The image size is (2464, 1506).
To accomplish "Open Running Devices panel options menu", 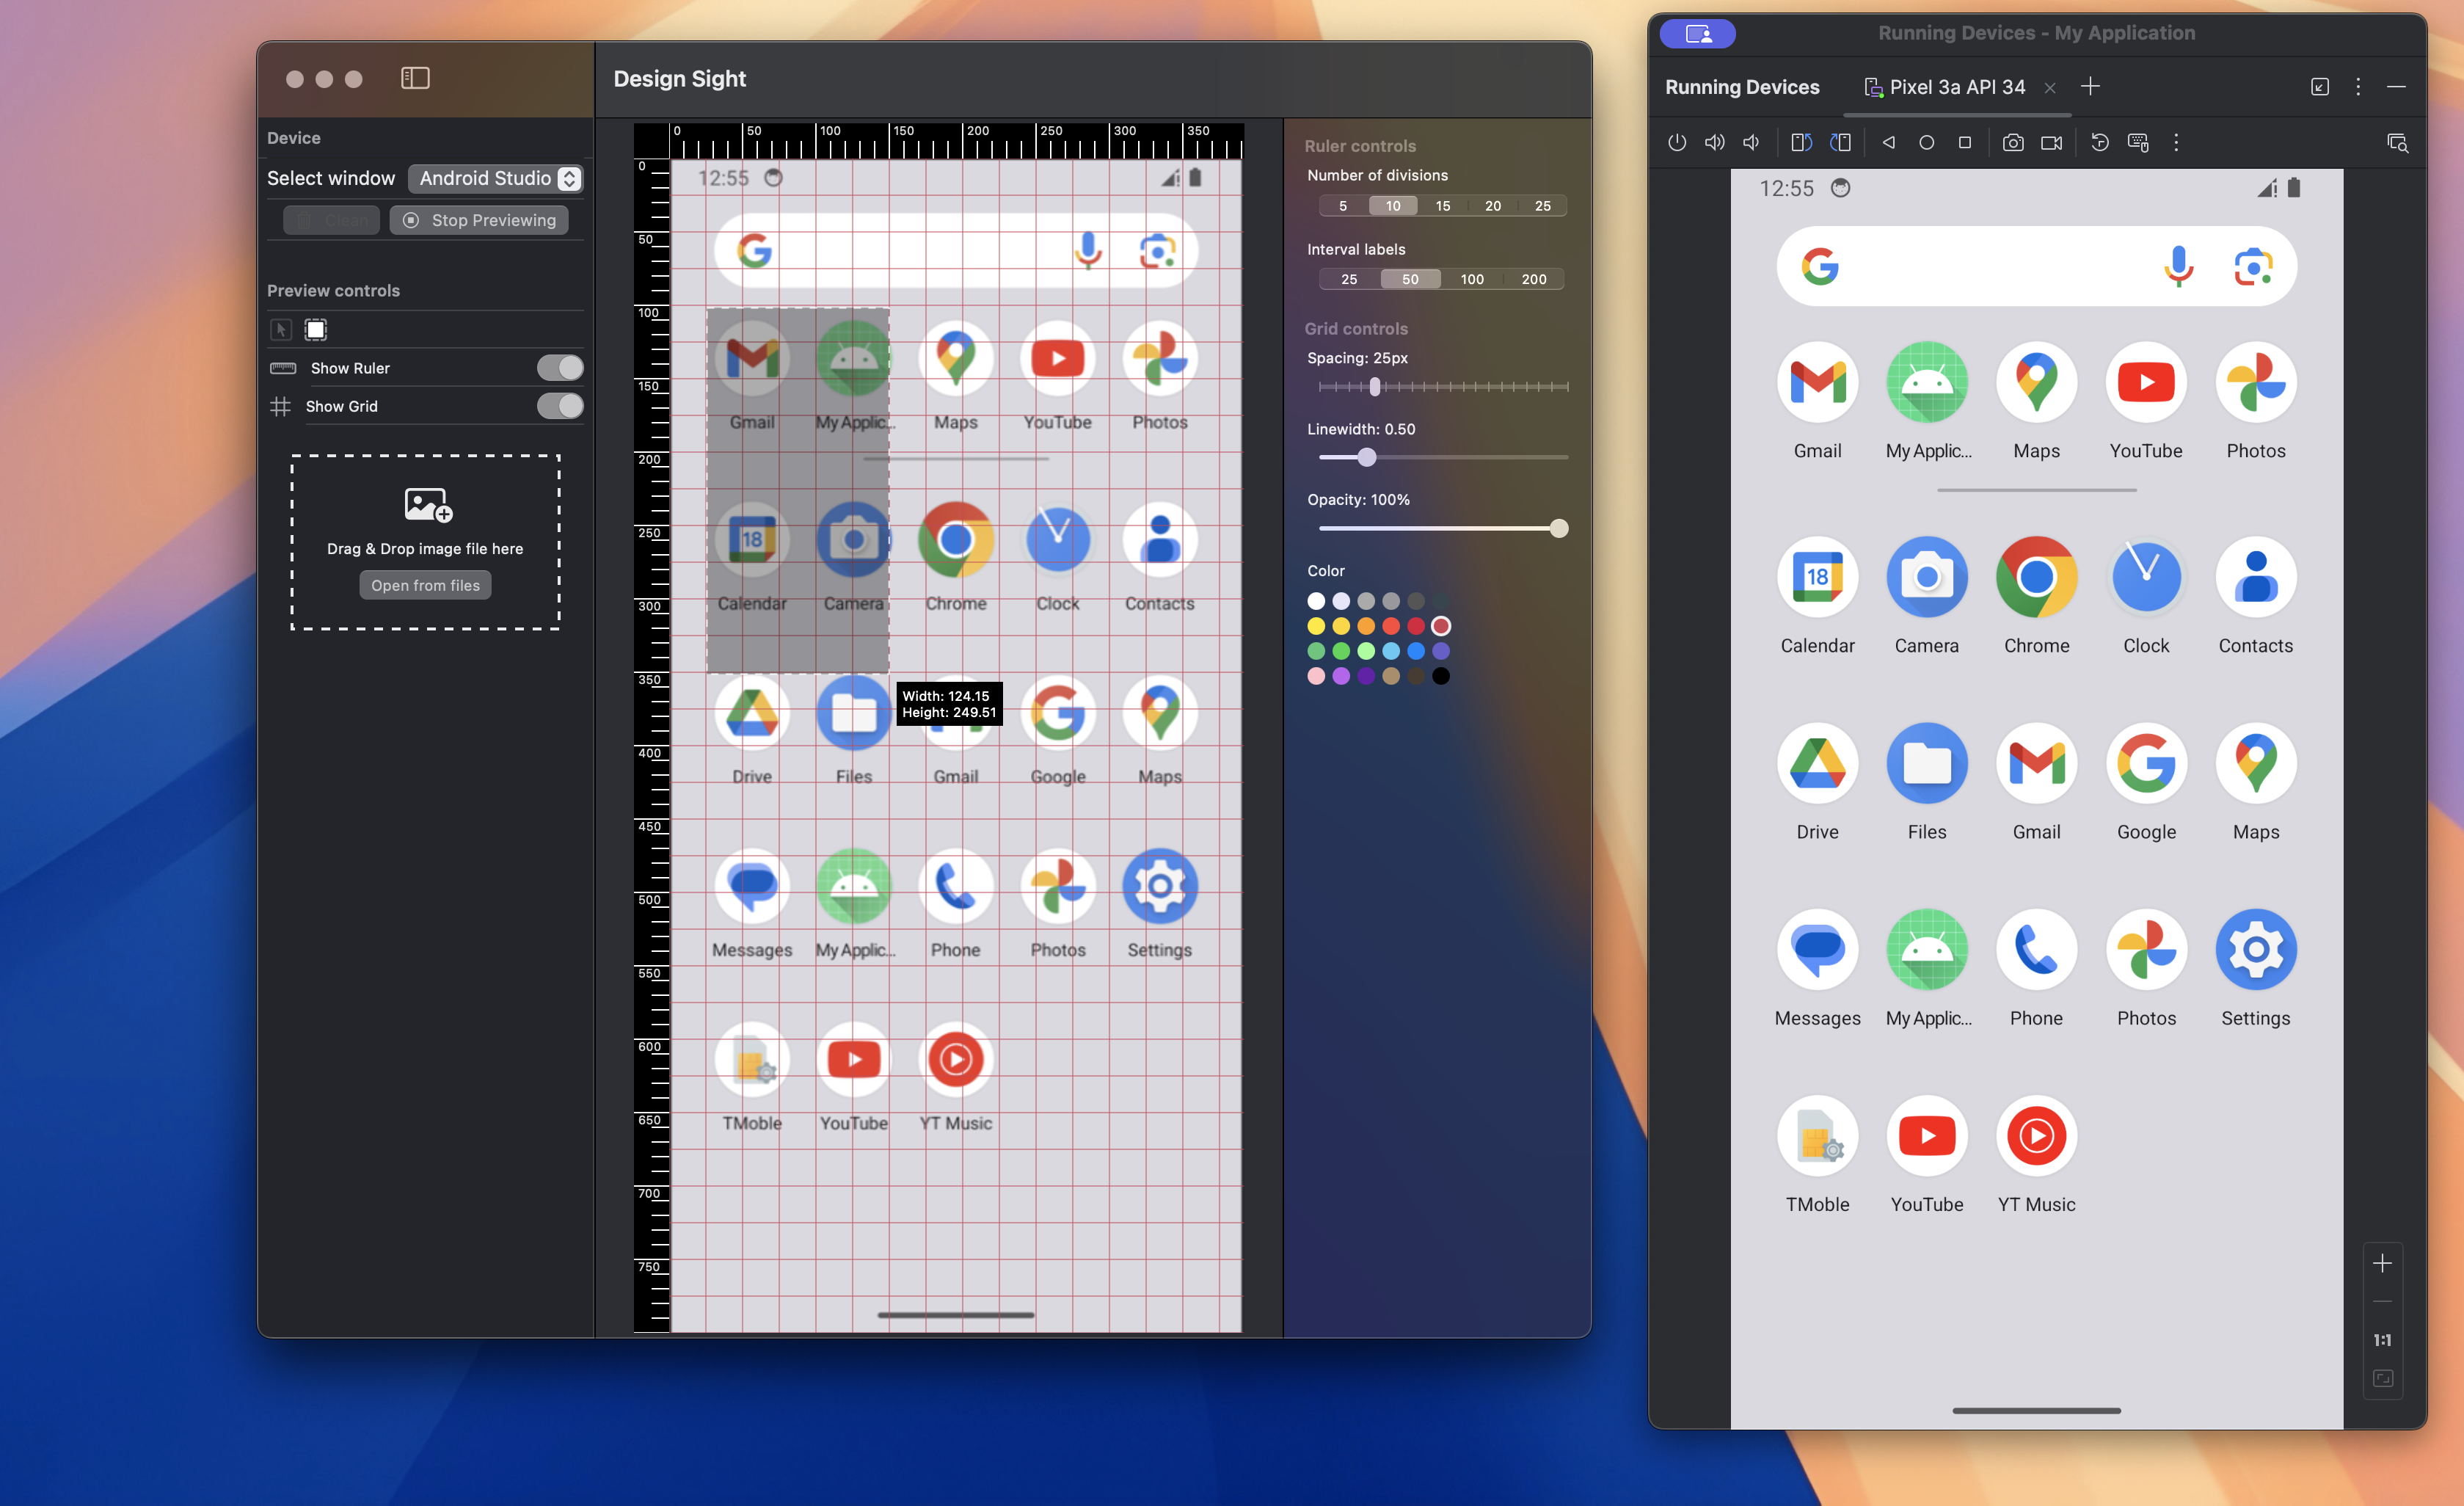I will (x=2358, y=86).
